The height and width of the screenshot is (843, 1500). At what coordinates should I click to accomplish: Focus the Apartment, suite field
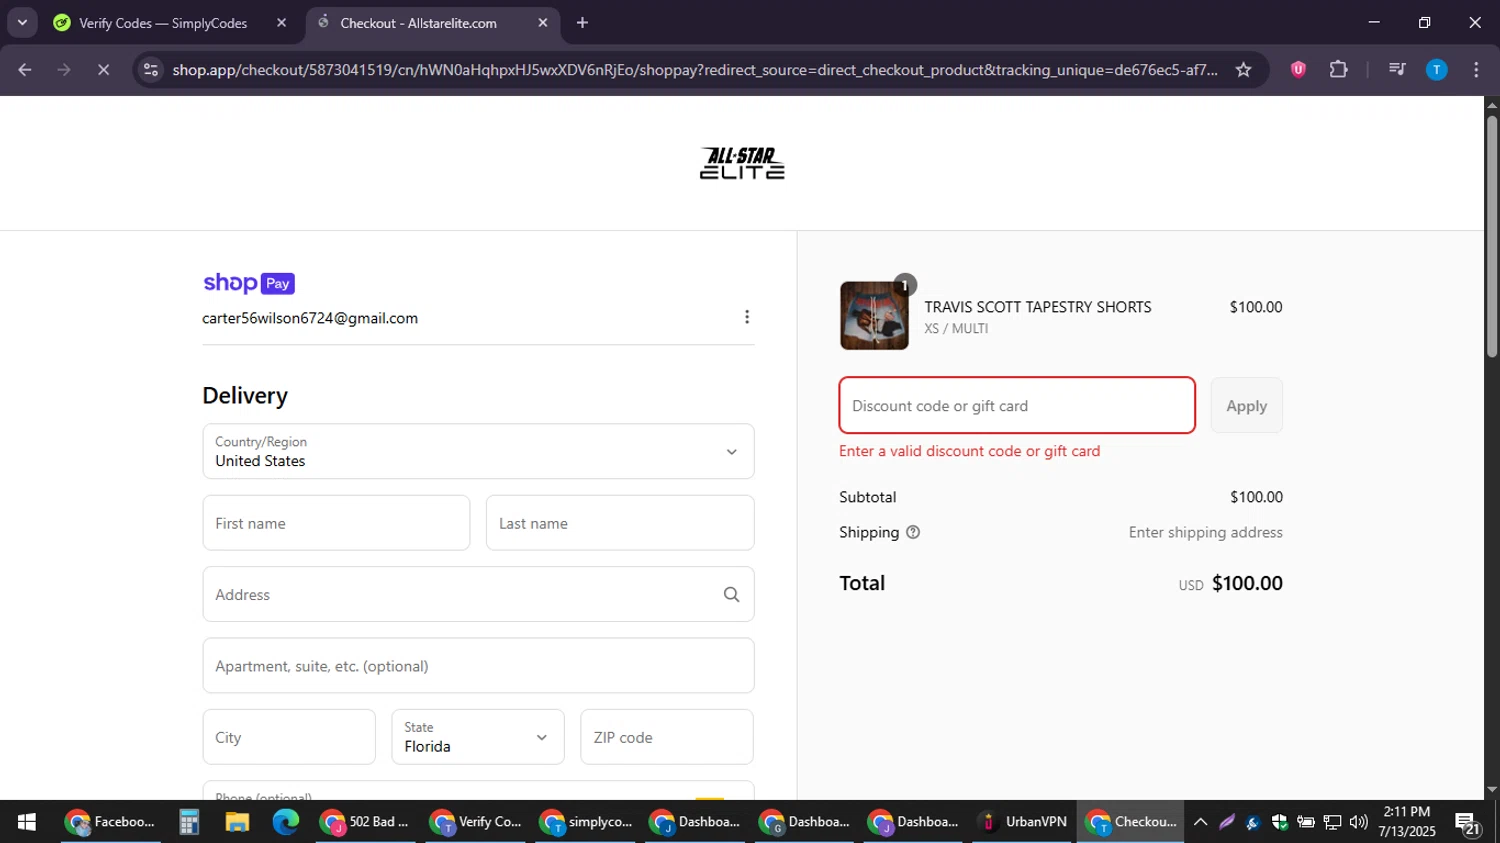(x=478, y=666)
